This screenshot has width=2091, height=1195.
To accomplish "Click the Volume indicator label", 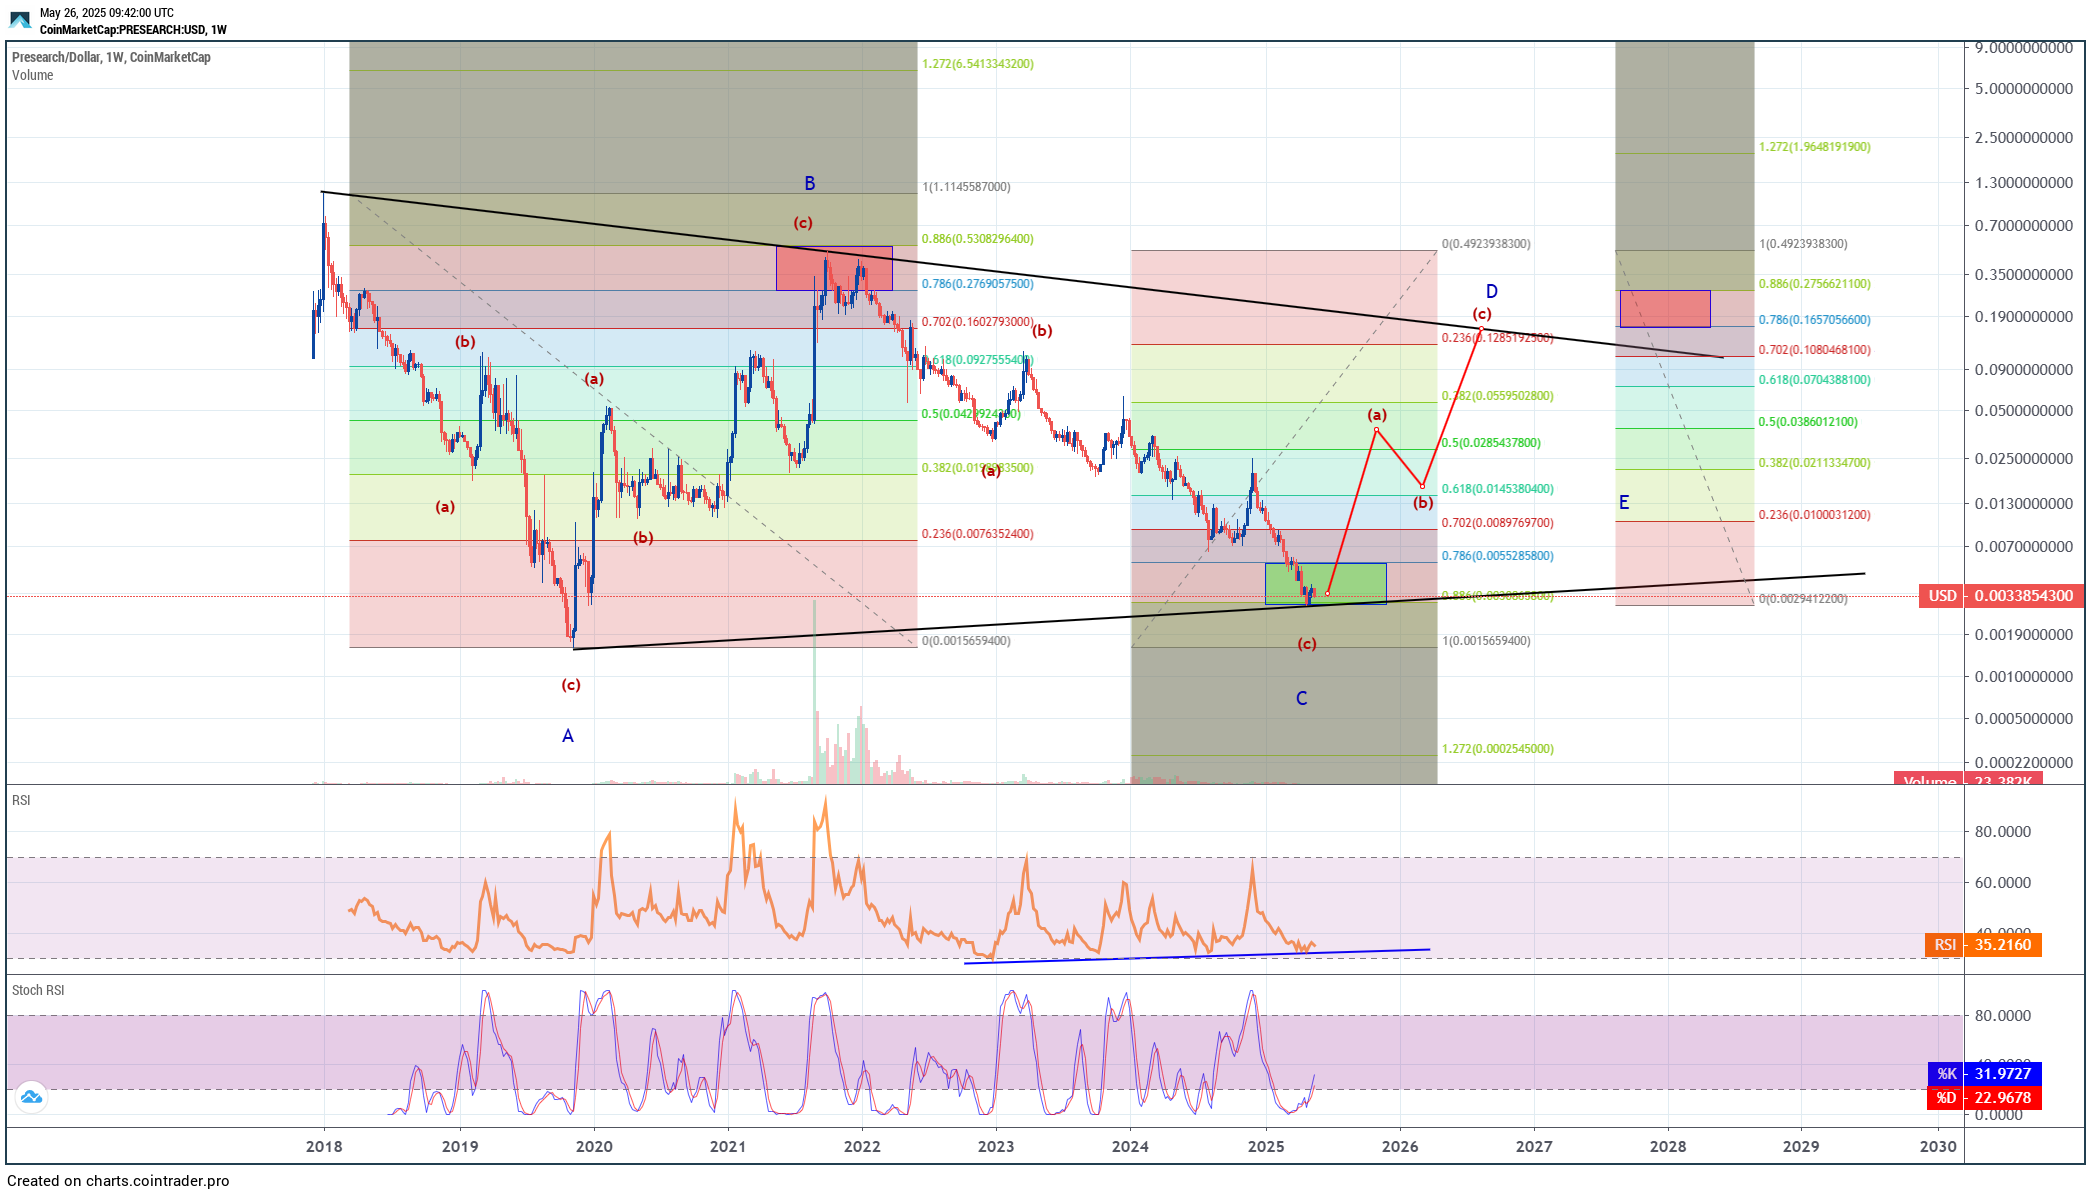I will pyautogui.click(x=33, y=75).
